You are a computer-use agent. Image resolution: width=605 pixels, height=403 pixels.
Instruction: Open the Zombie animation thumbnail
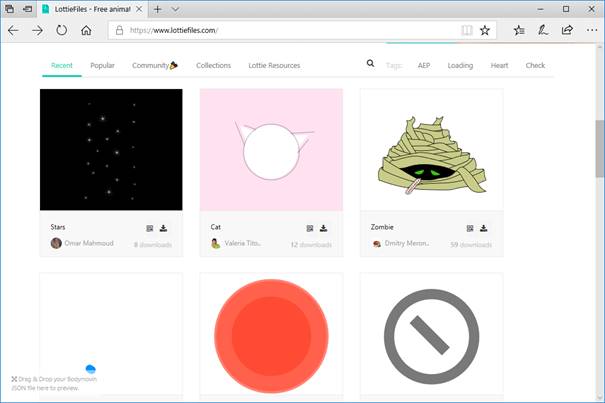(432, 149)
